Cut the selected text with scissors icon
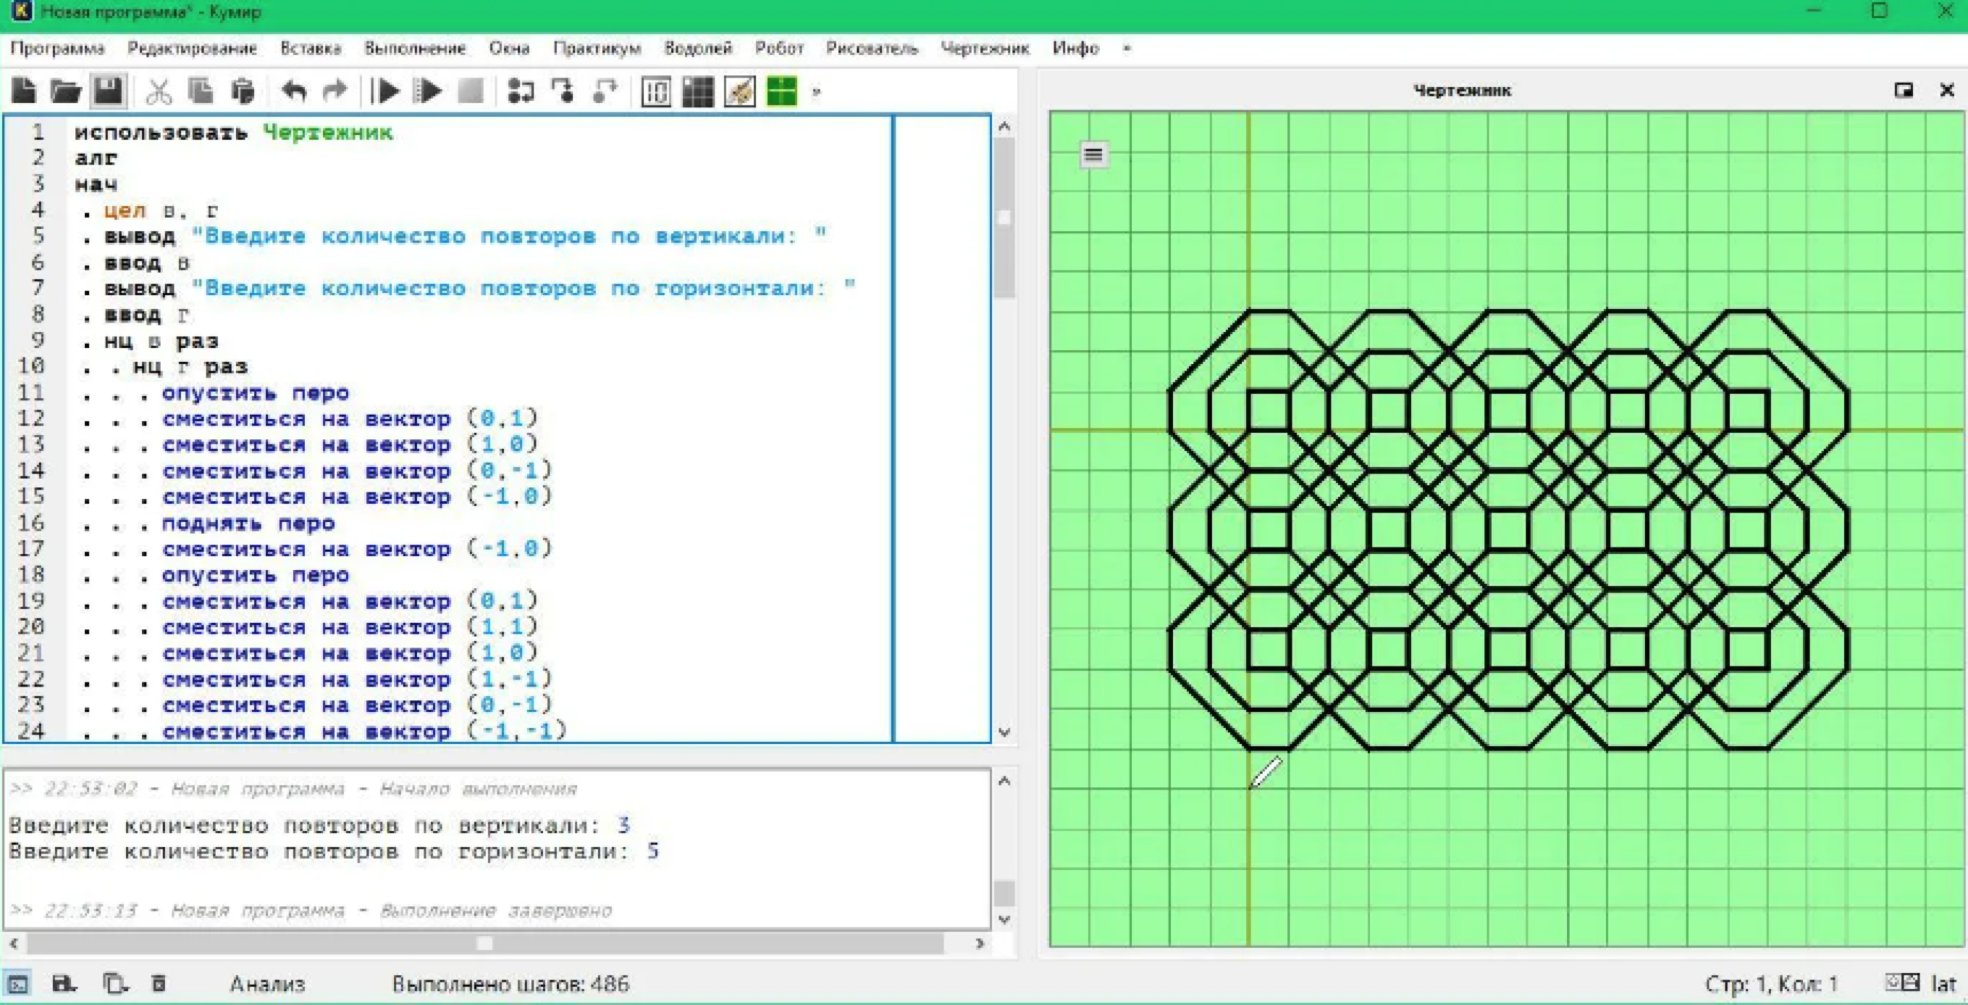 [158, 92]
